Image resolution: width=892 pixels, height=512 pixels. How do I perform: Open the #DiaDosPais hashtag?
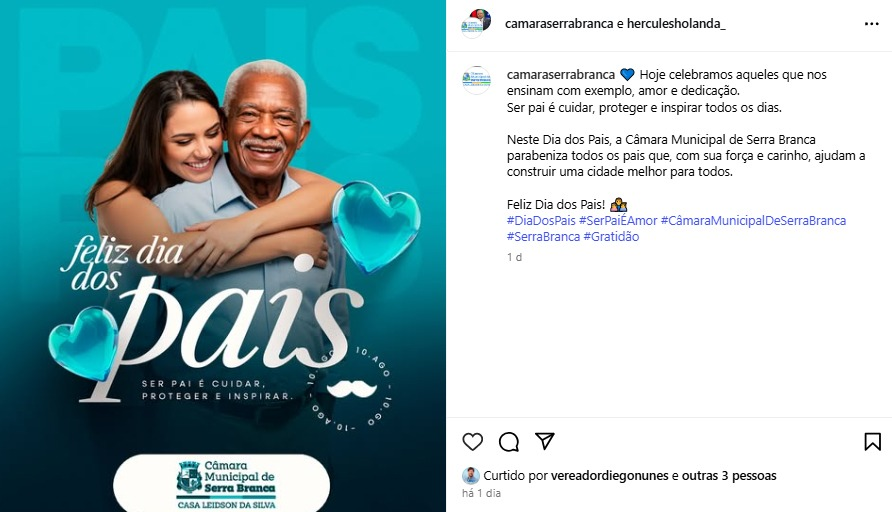pos(541,221)
